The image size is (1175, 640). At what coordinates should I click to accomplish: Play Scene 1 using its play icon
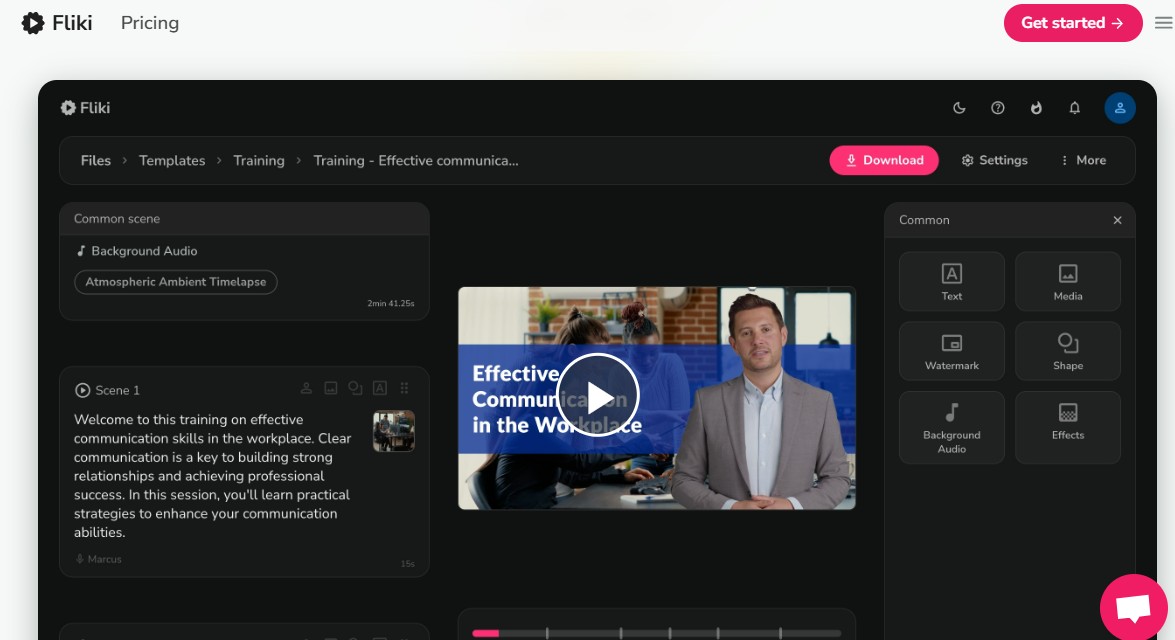pos(82,390)
